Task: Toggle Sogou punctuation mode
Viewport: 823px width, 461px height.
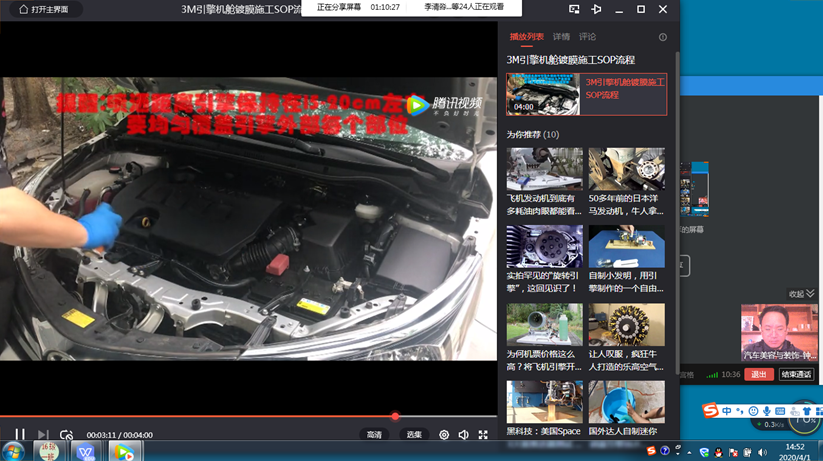Action: tap(740, 411)
